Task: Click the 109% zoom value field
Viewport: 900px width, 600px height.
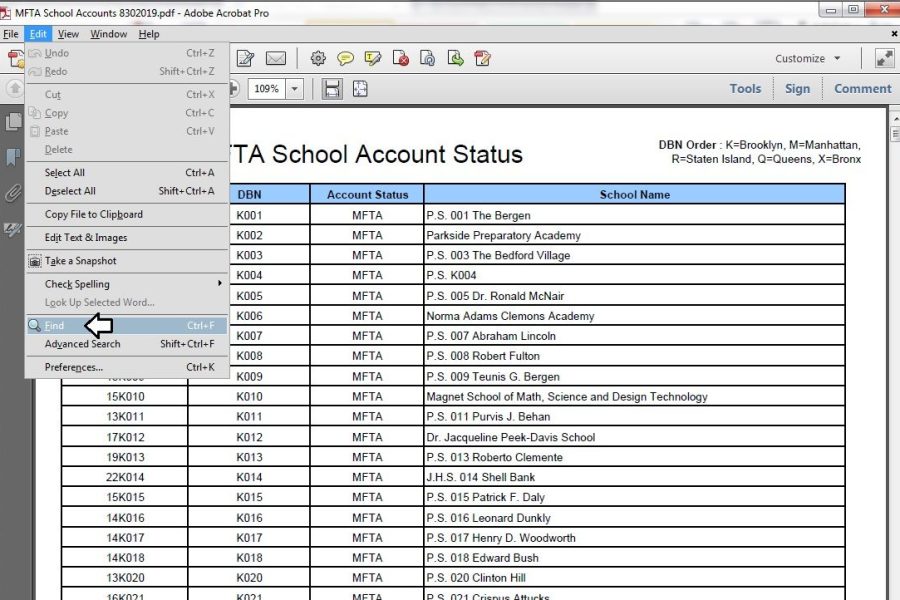Action: (267, 89)
